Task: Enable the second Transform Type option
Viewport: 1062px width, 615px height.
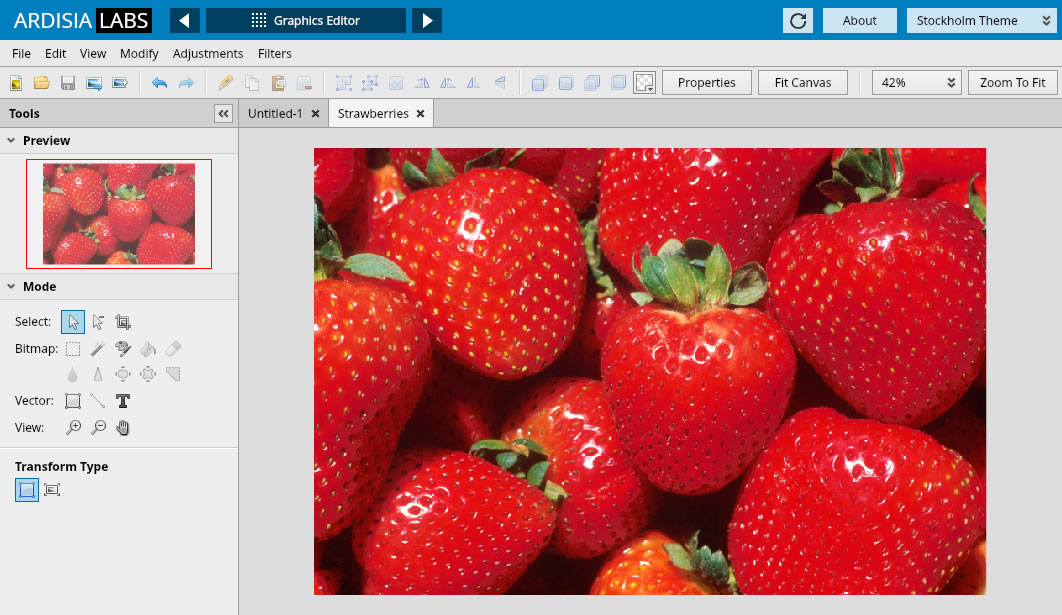Action: (x=53, y=490)
